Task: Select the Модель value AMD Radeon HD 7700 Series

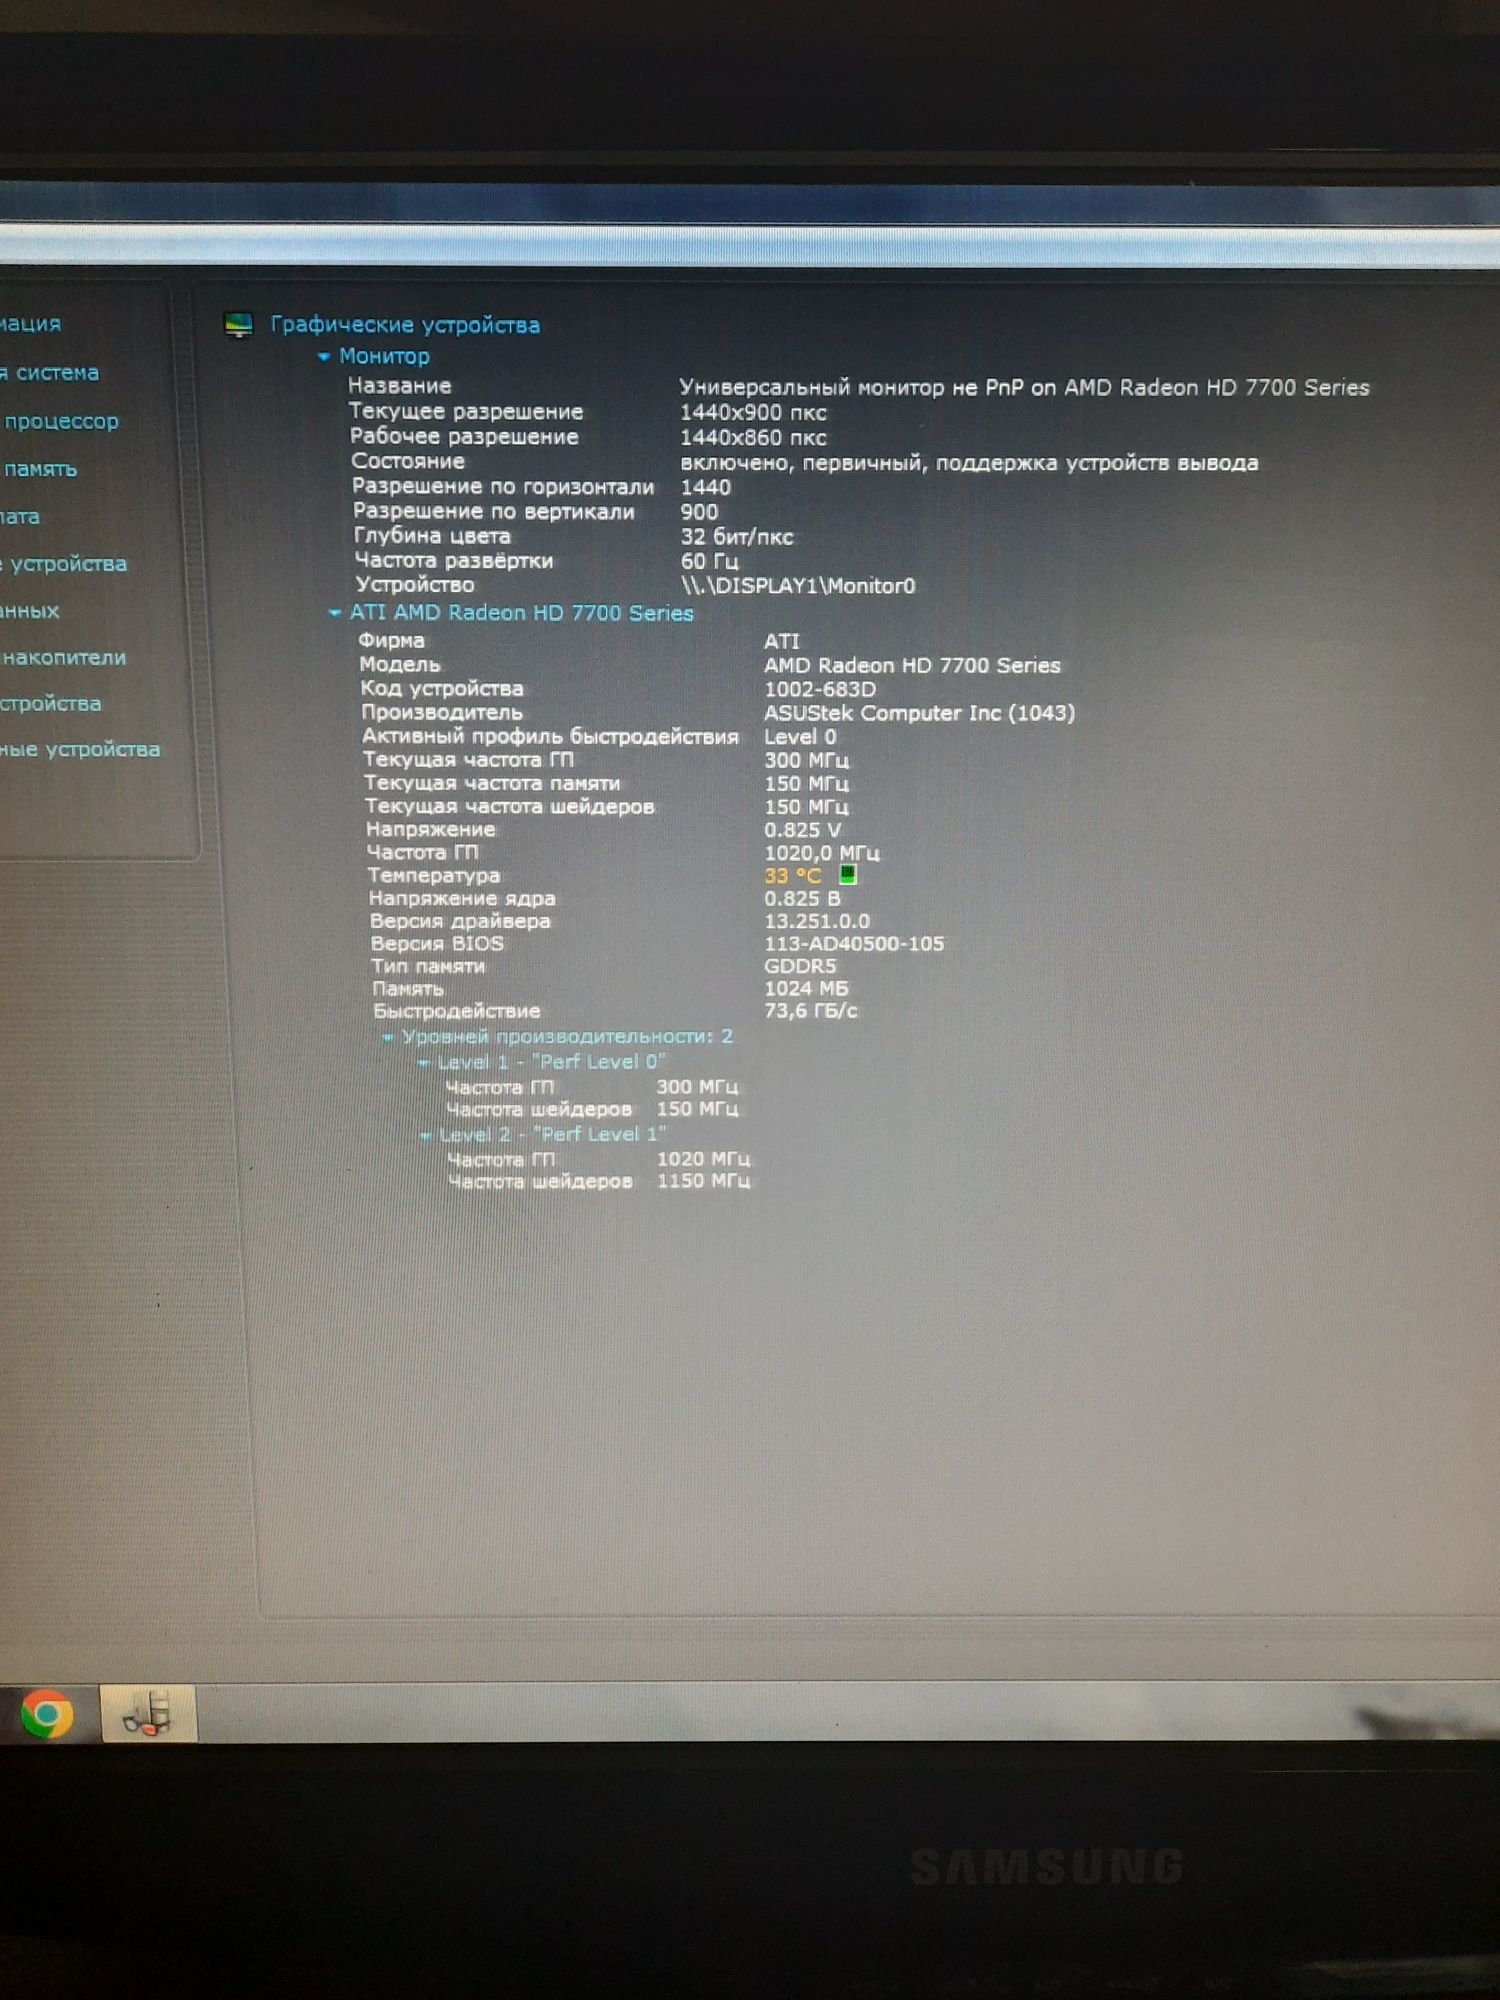Action: [912, 665]
